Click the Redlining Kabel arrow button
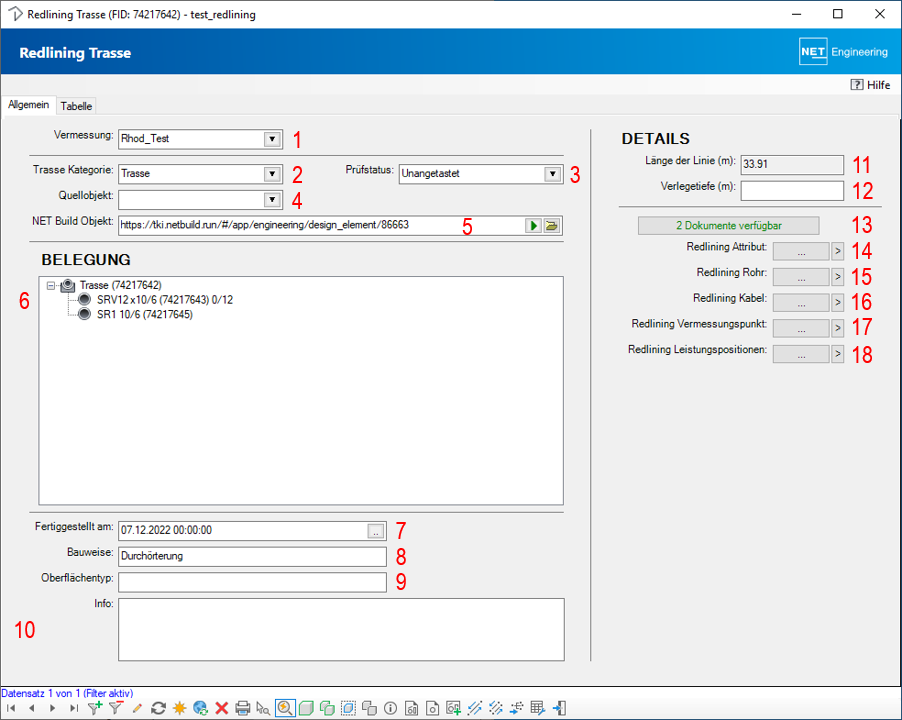Screen dimensions: 902x720 pyautogui.click(x=838, y=302)
